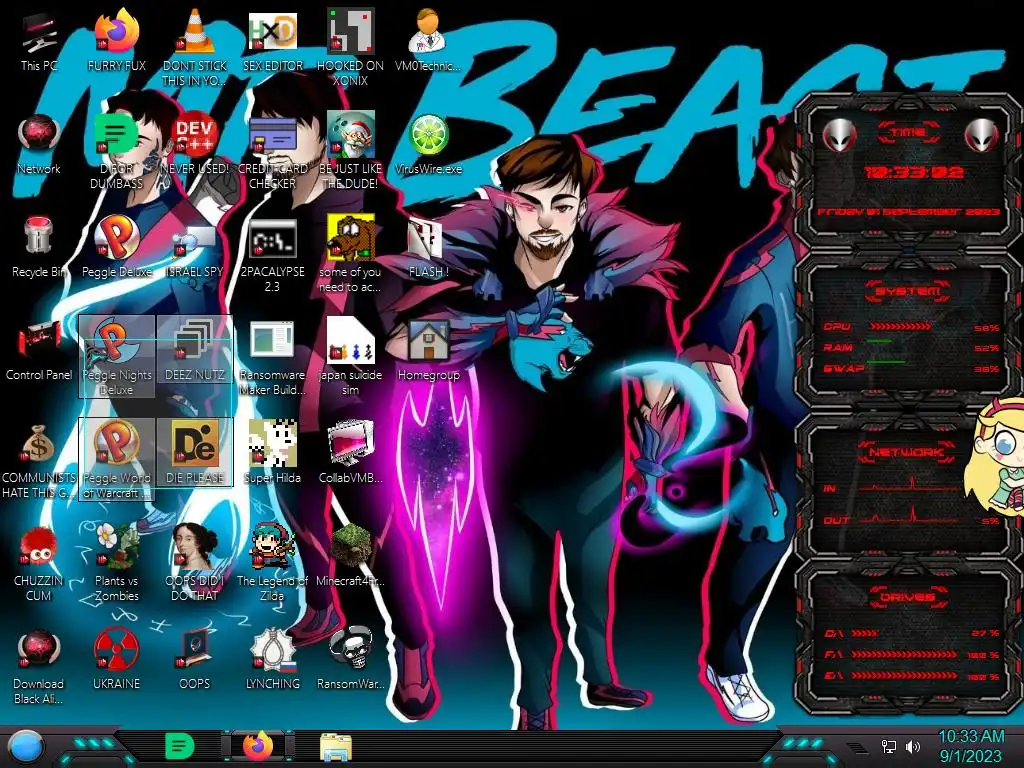This screenshot has height=768, width=1024.
Task: Click the left alien head on the widget
Action: 839,135
